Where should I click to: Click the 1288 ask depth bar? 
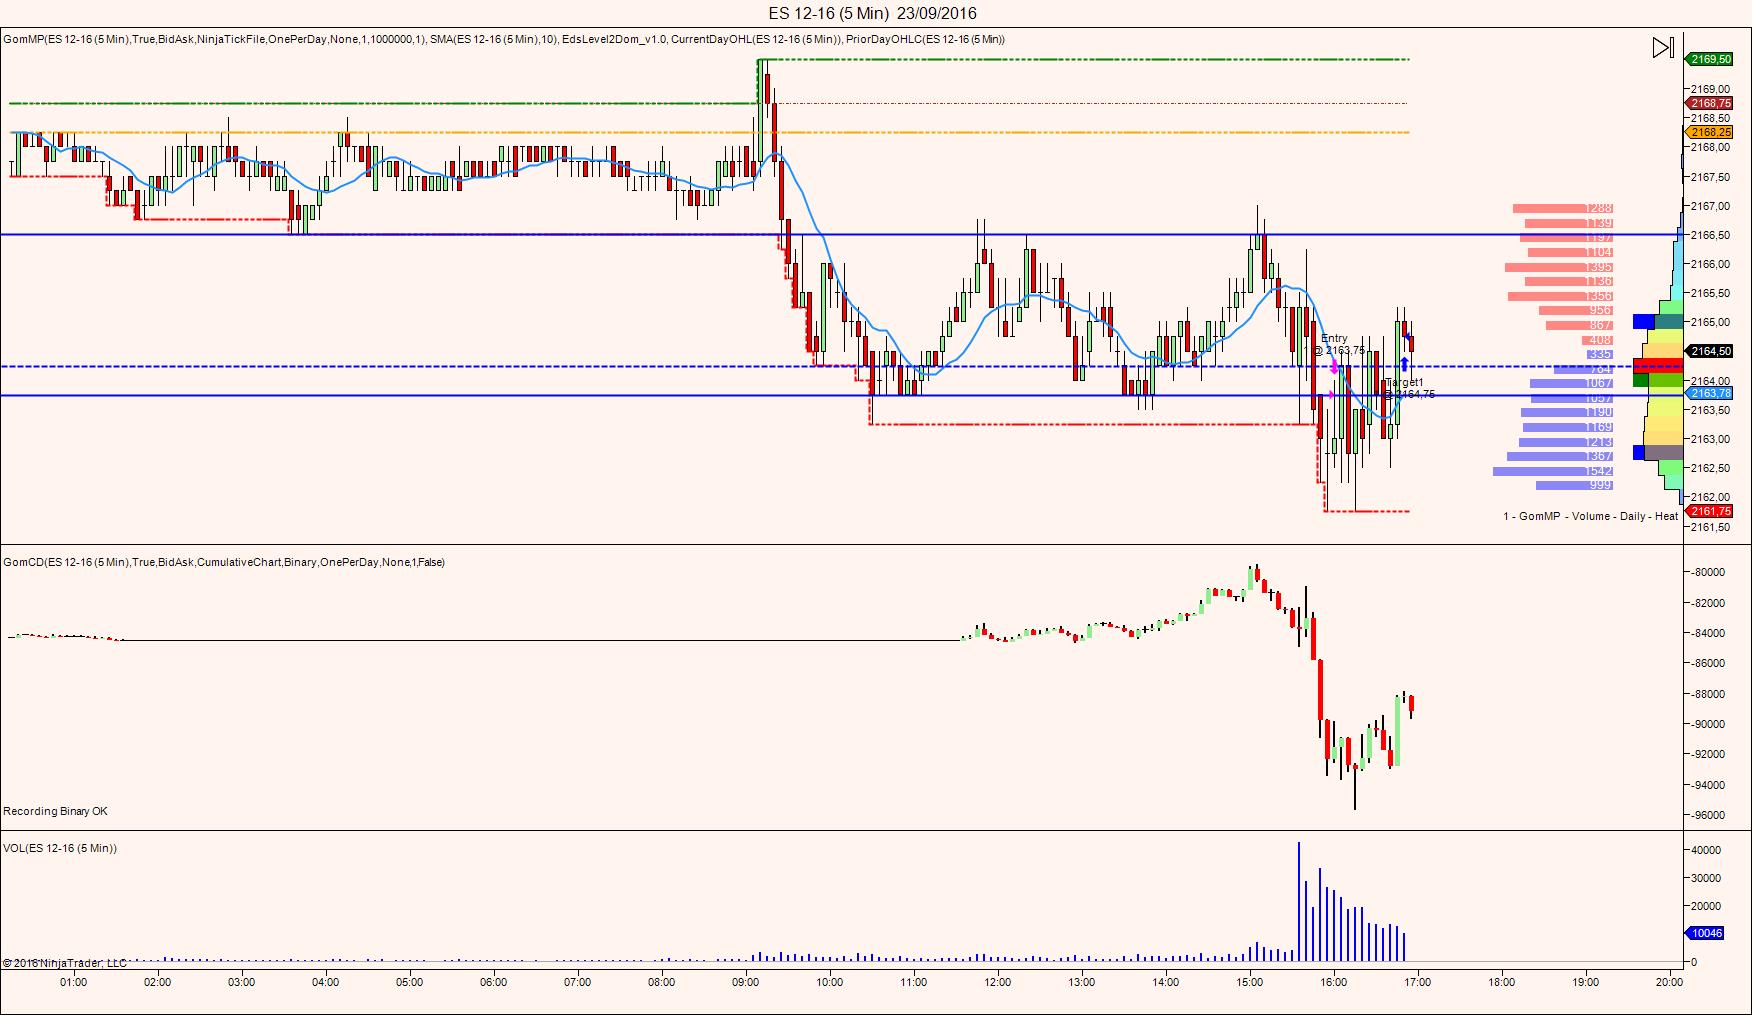(1563, 208)
